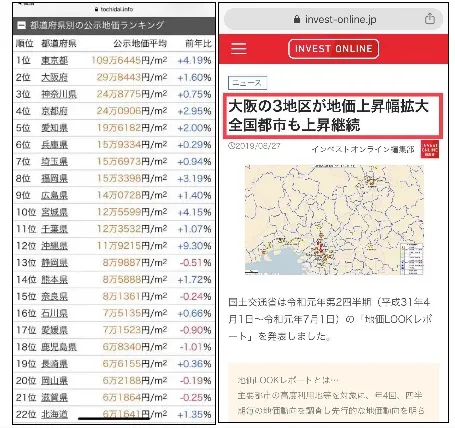This screenshot has height=428, width=455.
Task: Click the 都道府県 column header
Action: coord(59,43)
